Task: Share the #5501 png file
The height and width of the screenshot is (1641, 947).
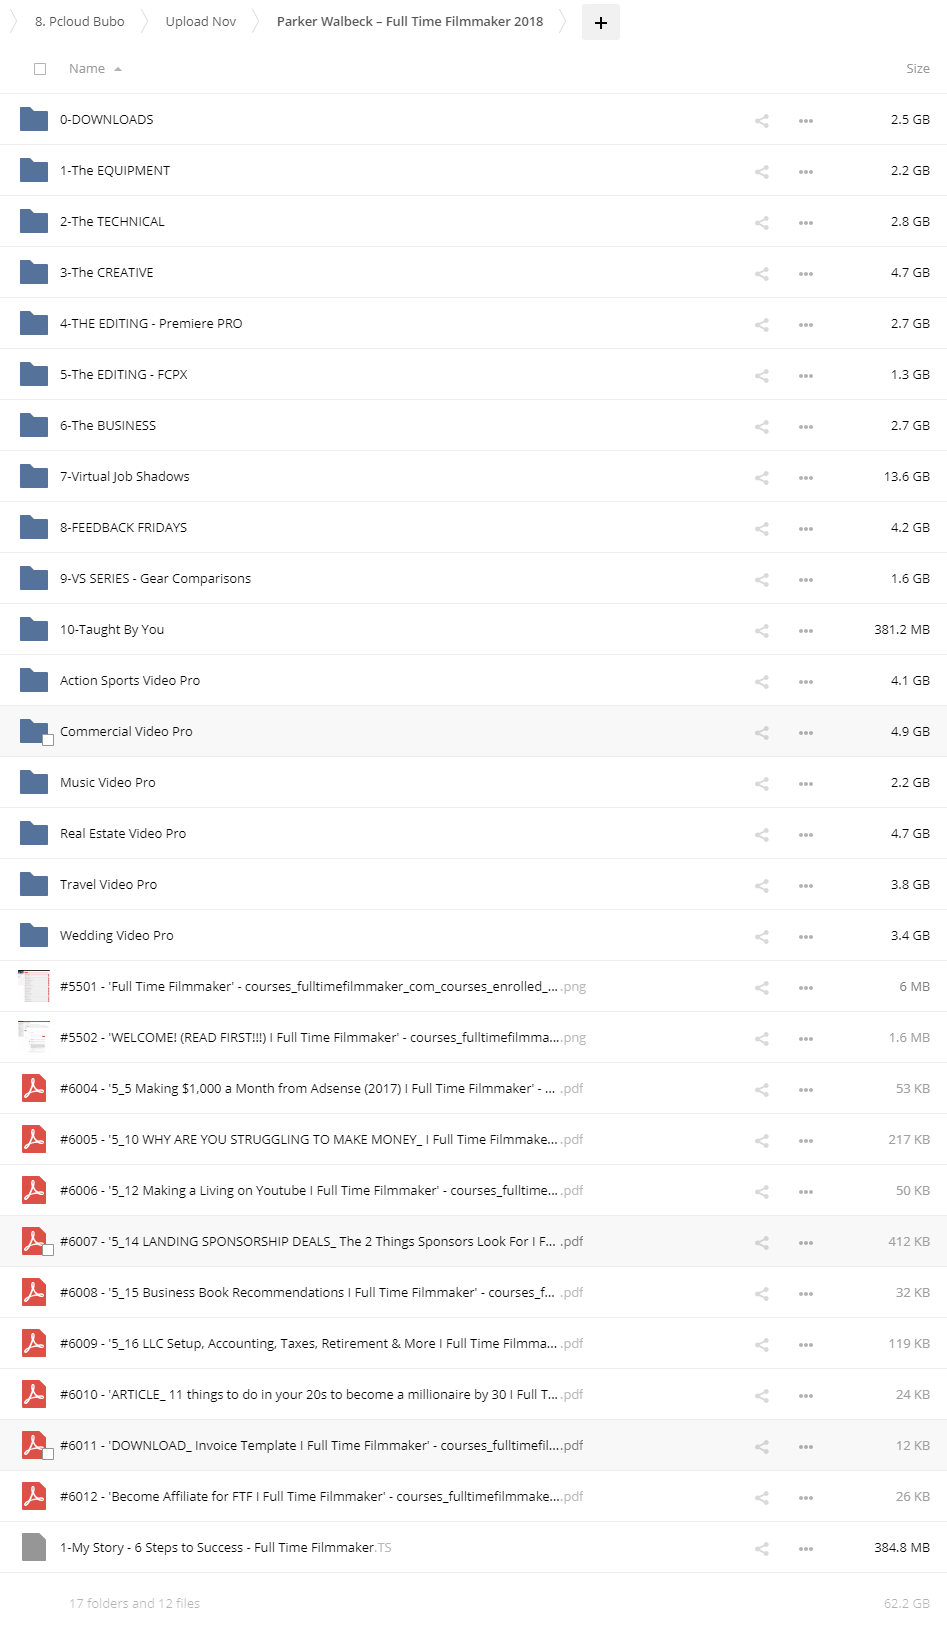Action: coord(762,988)
